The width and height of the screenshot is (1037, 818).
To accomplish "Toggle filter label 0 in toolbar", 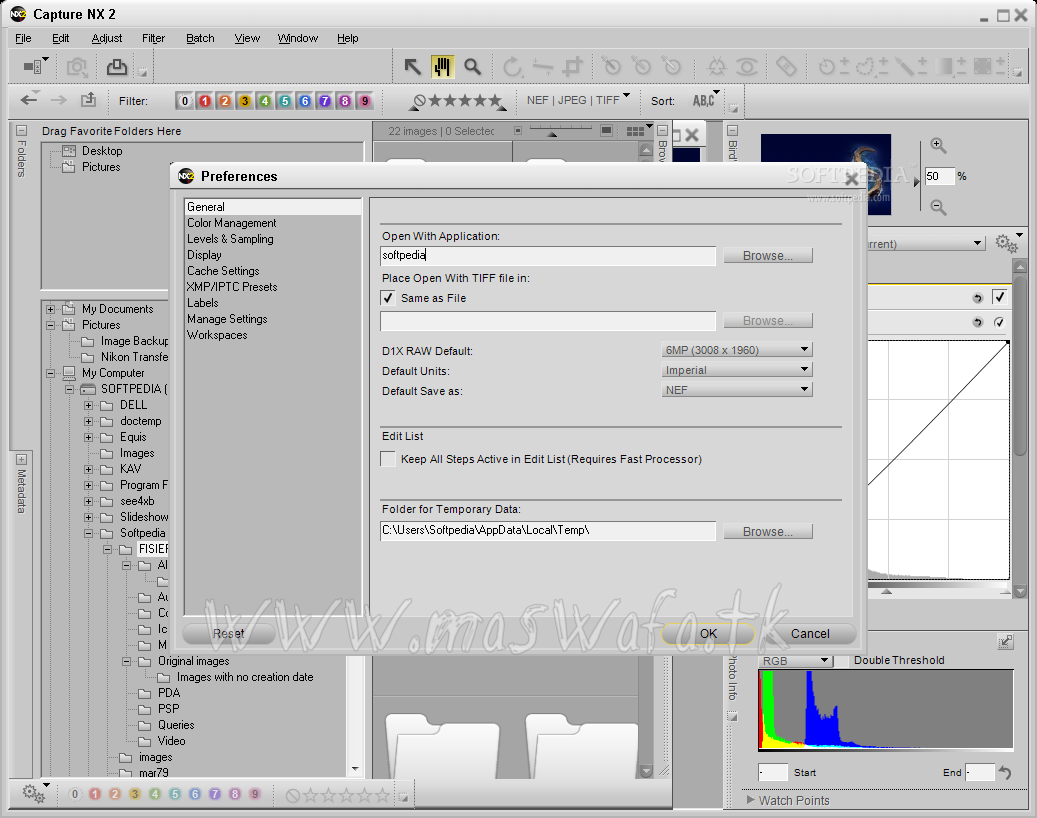I will click(185, 101).
